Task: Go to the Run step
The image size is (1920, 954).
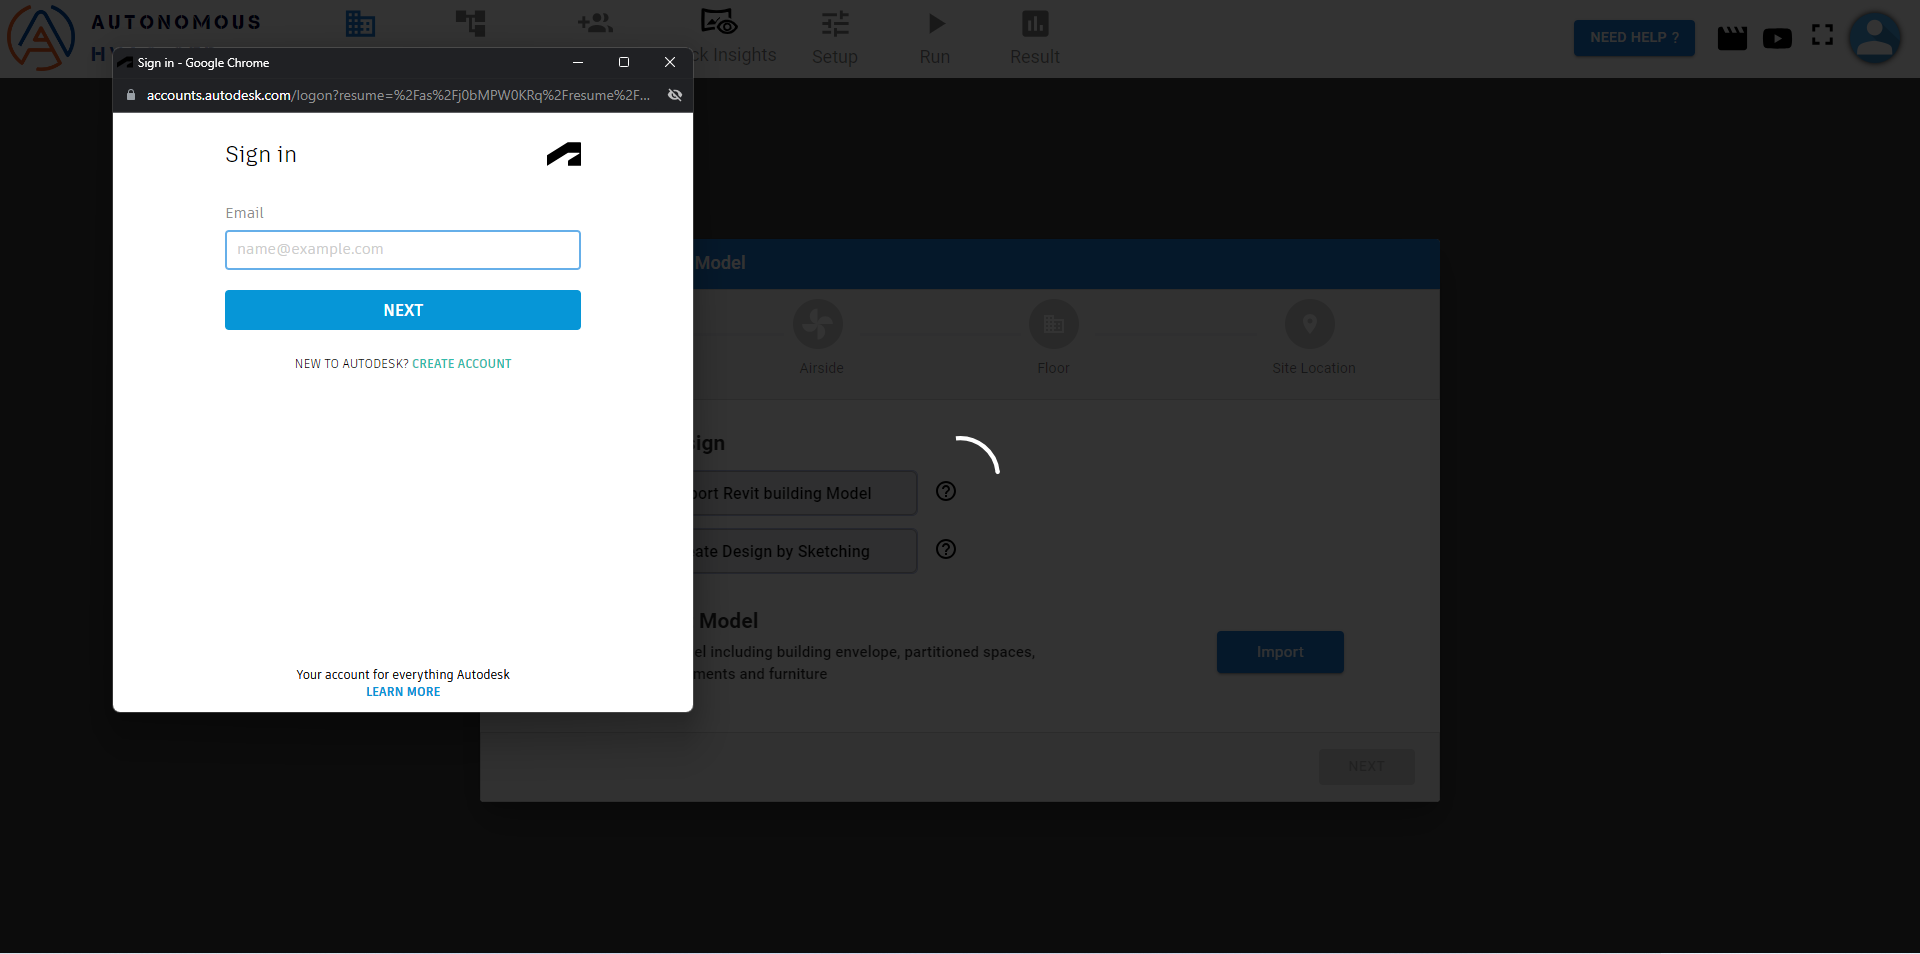Action: 935,38
